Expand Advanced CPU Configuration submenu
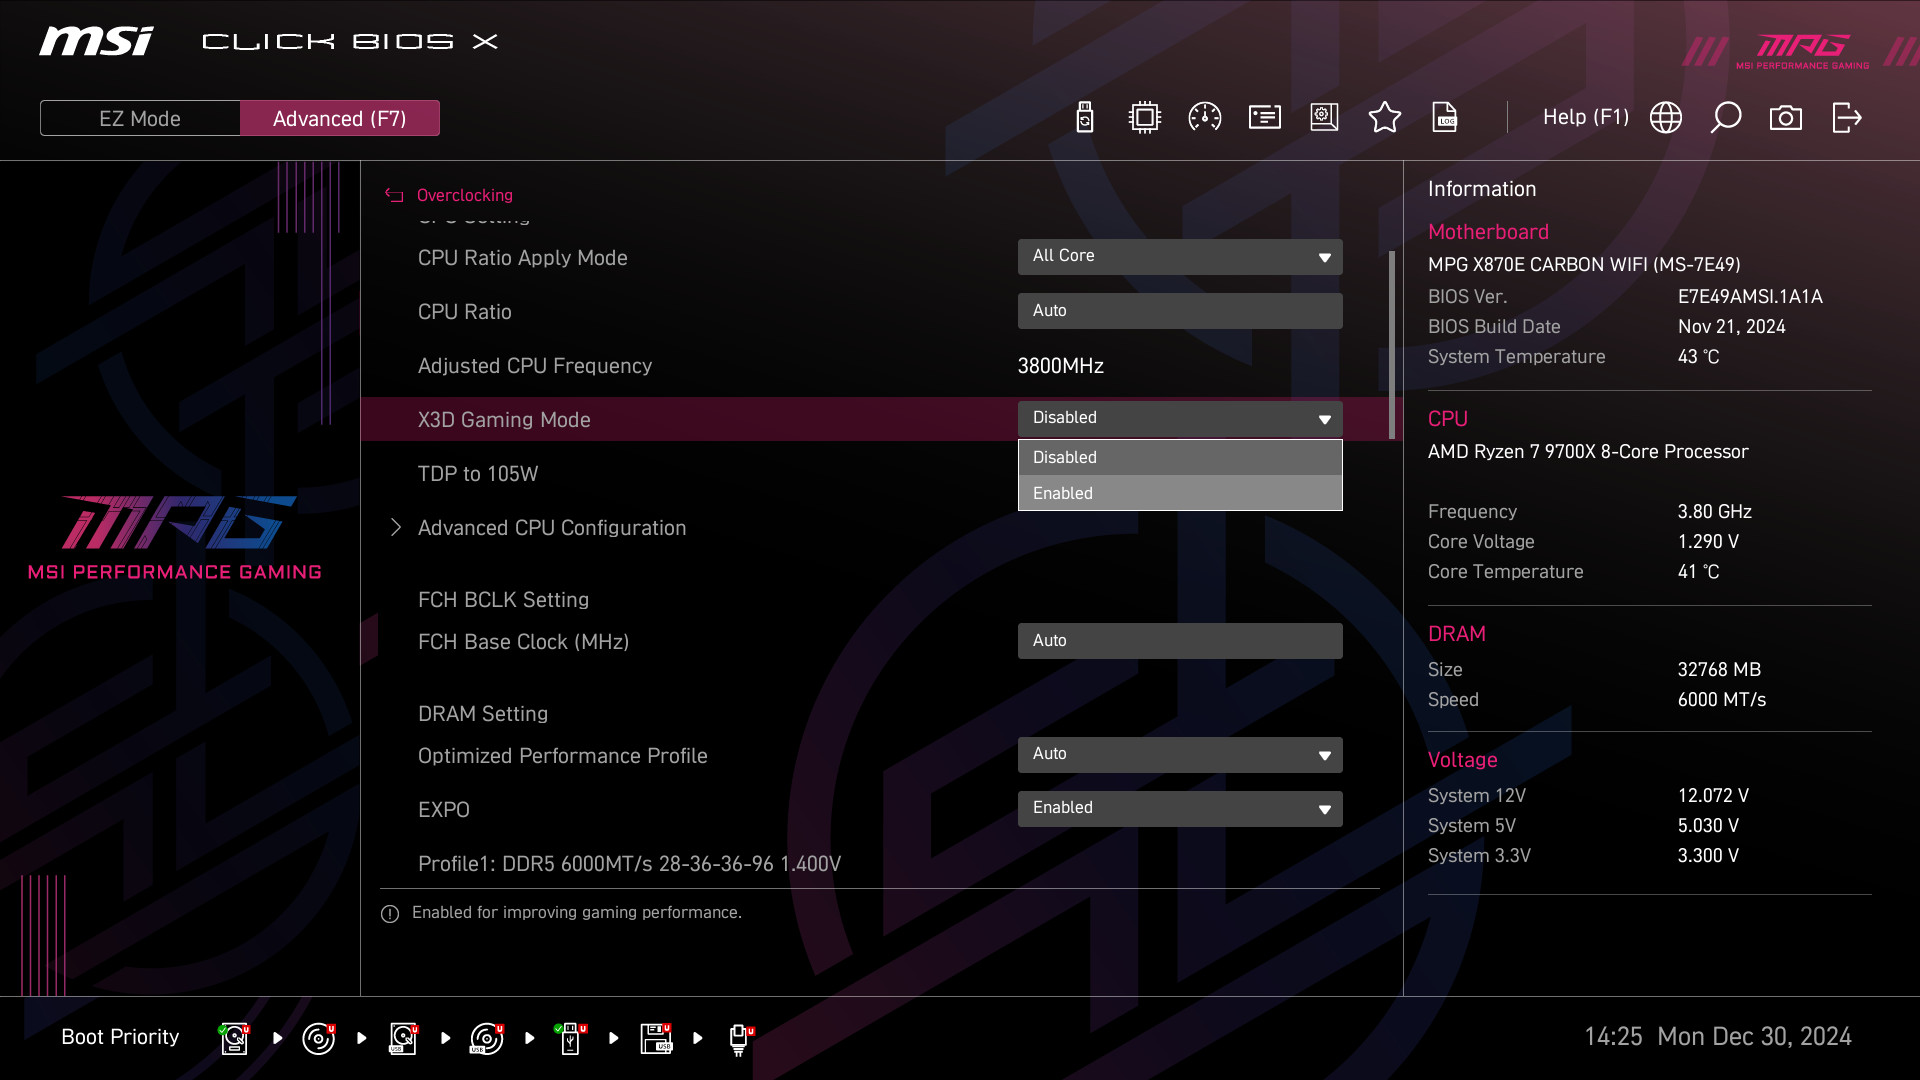This screenshot has width=1920, height=1080. click(x=552, y=528)
